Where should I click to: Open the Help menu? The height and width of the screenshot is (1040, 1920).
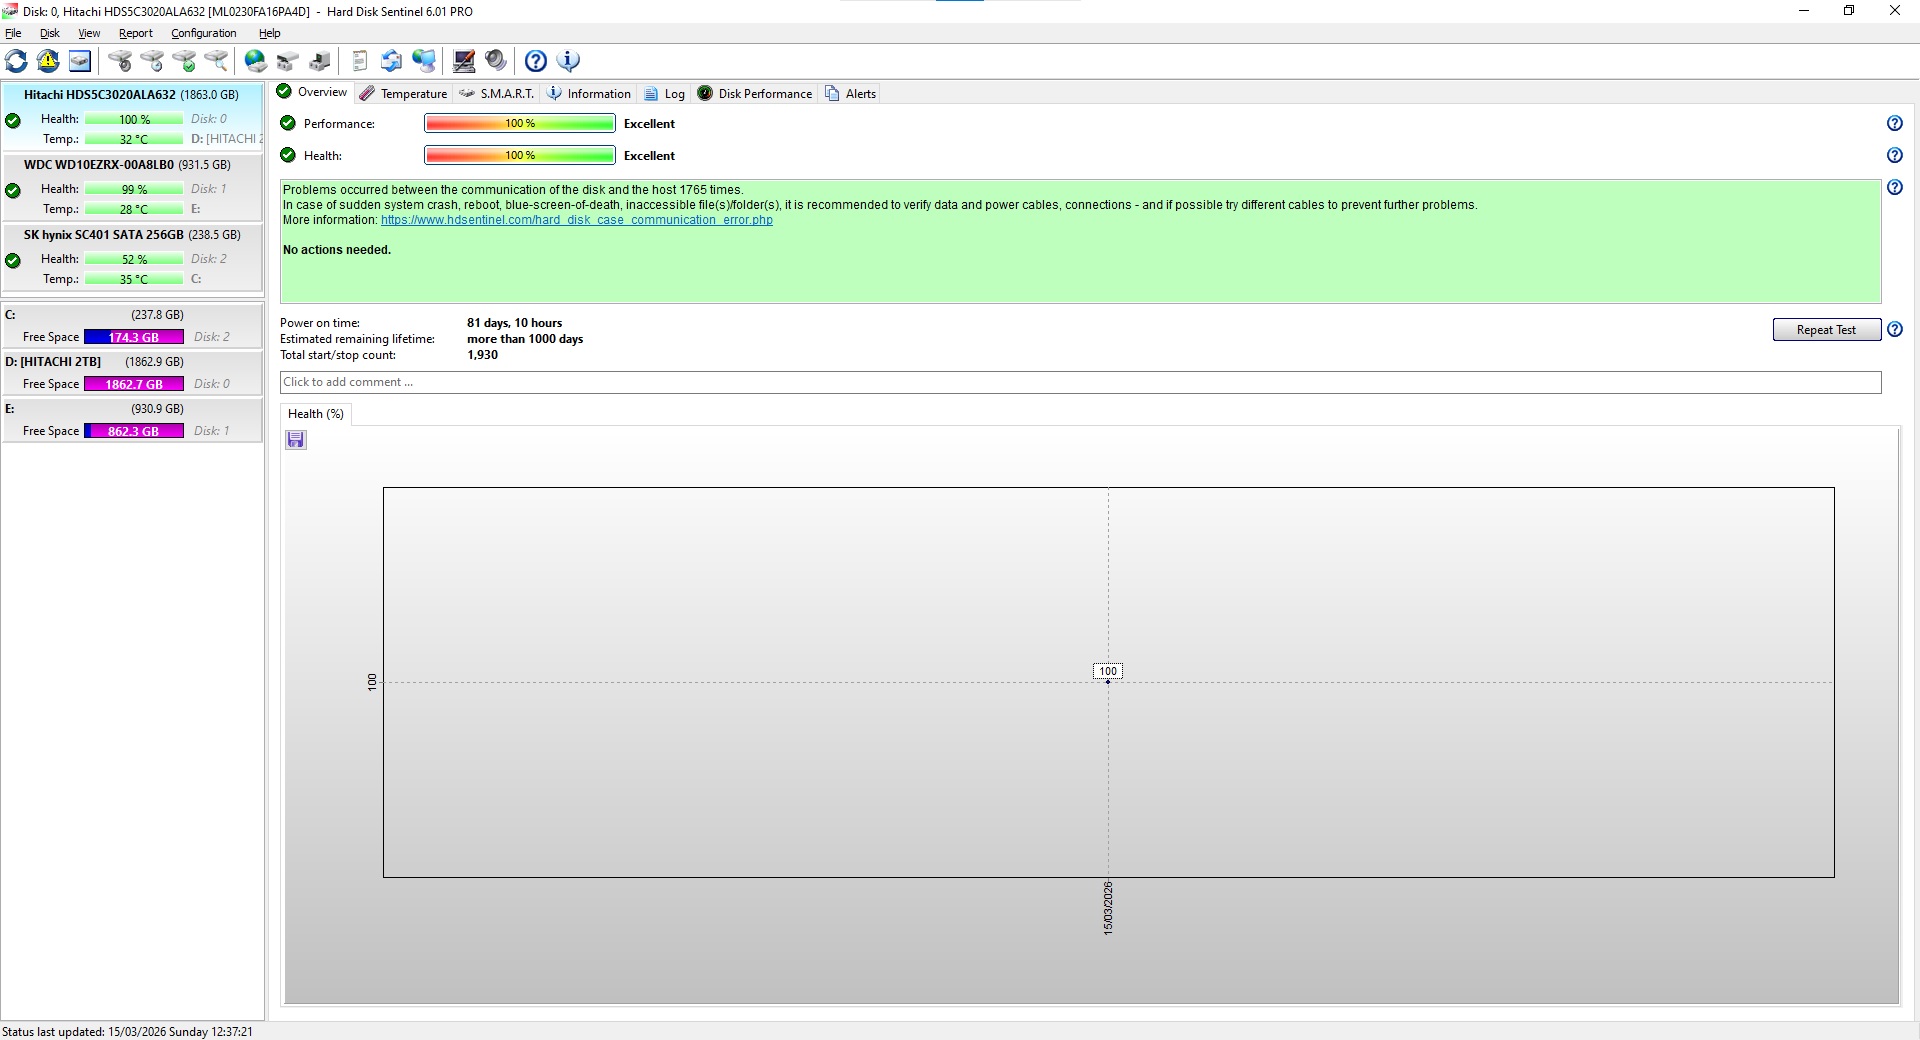[x=270, y=33]
